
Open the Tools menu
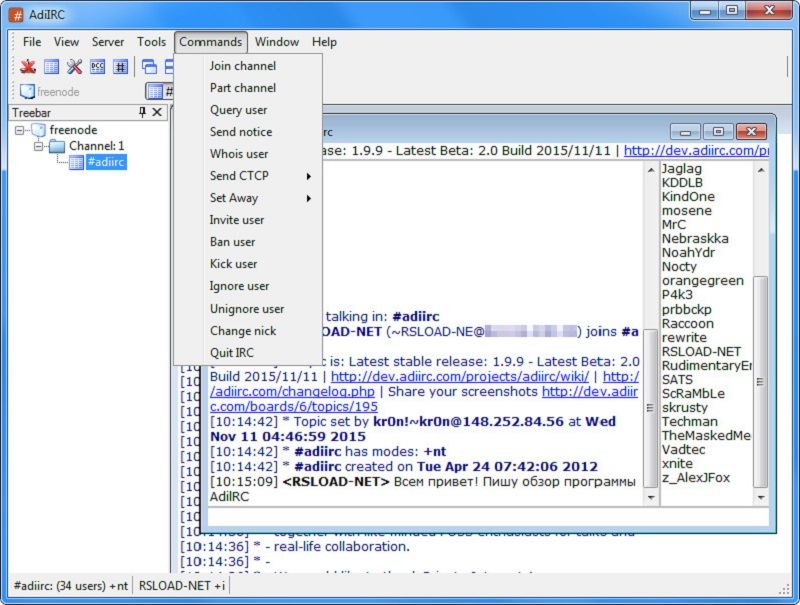pyautogui.click(x=151, y=42)
